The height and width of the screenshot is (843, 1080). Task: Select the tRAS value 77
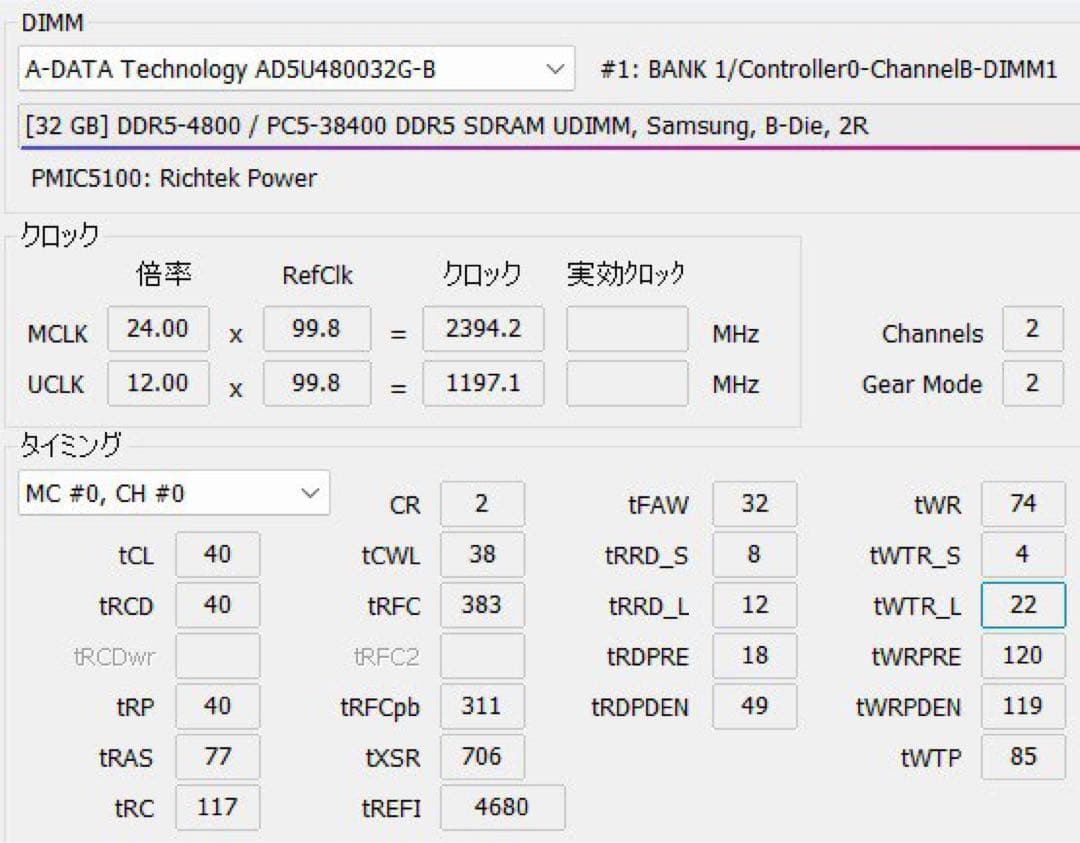coord(217,757)
